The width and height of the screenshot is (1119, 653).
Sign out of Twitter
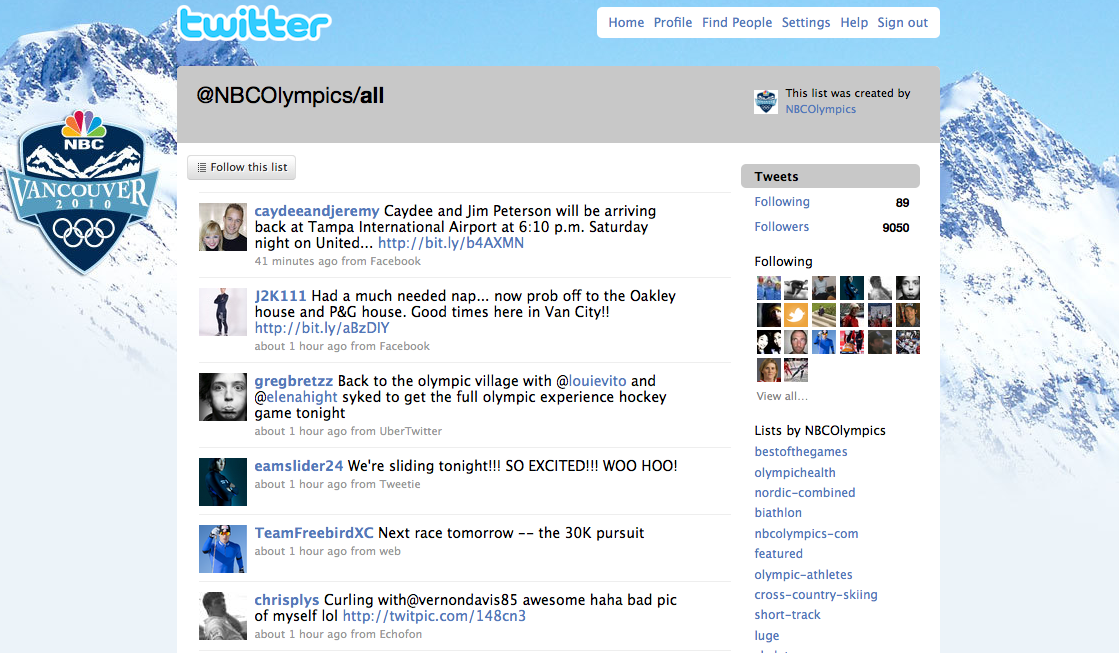pyautogui.click(x=902, y=22)
